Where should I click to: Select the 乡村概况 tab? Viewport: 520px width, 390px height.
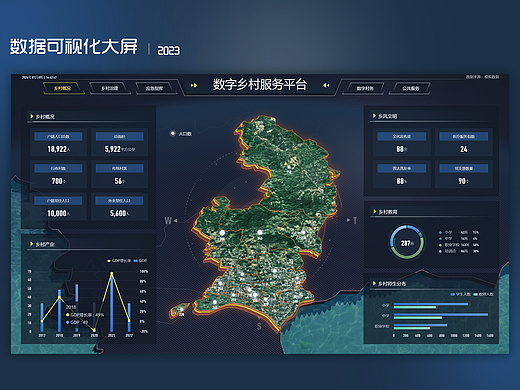coord(63,88)
